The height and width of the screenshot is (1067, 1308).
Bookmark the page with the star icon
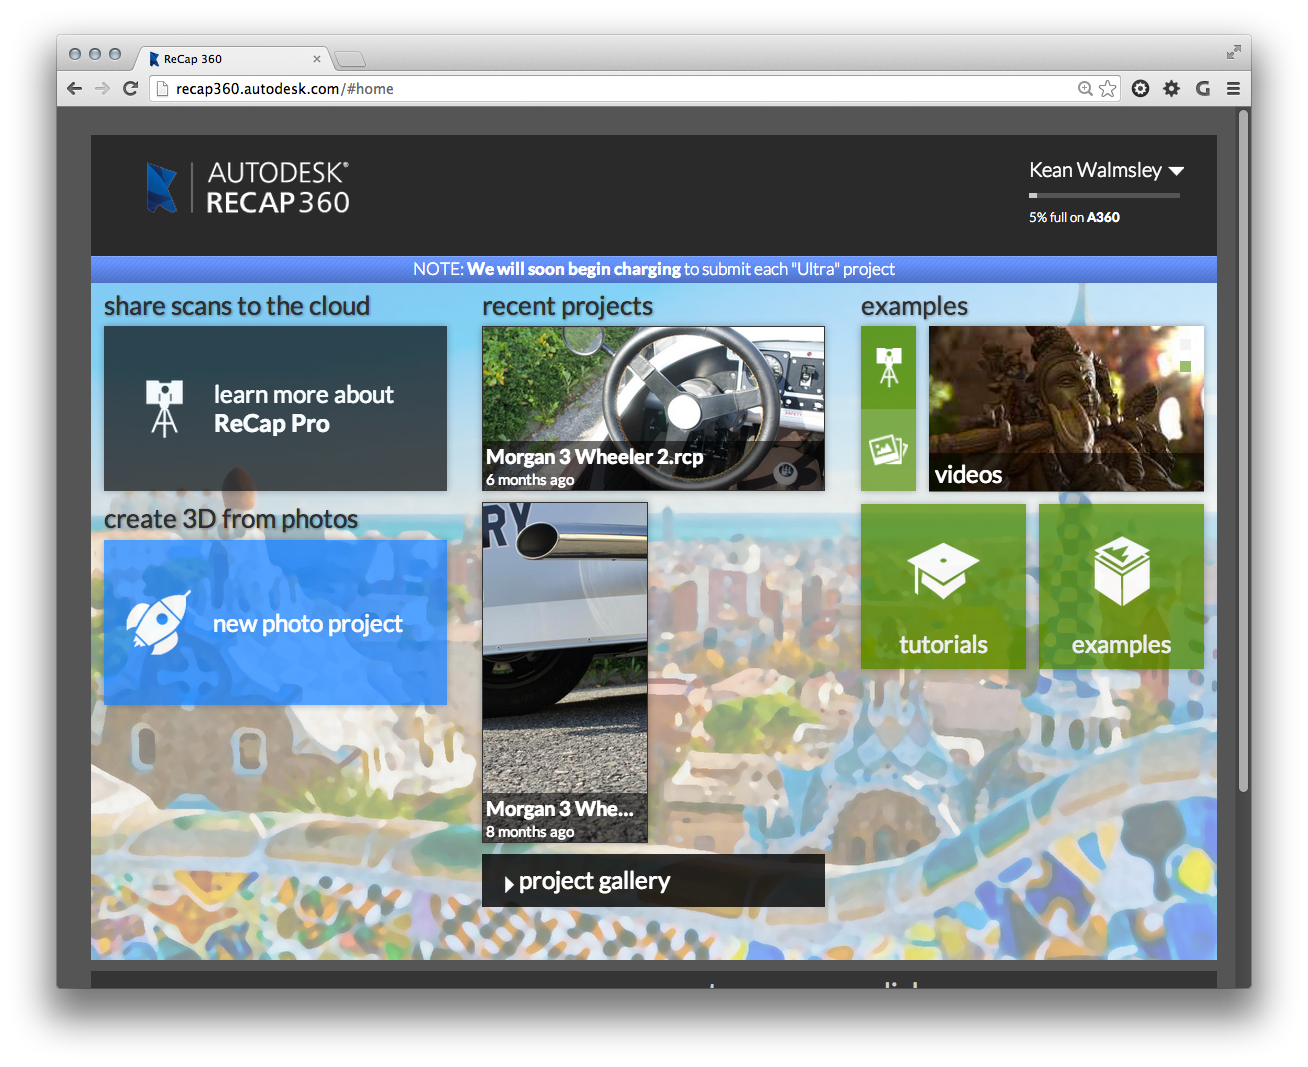point(1107,89)
